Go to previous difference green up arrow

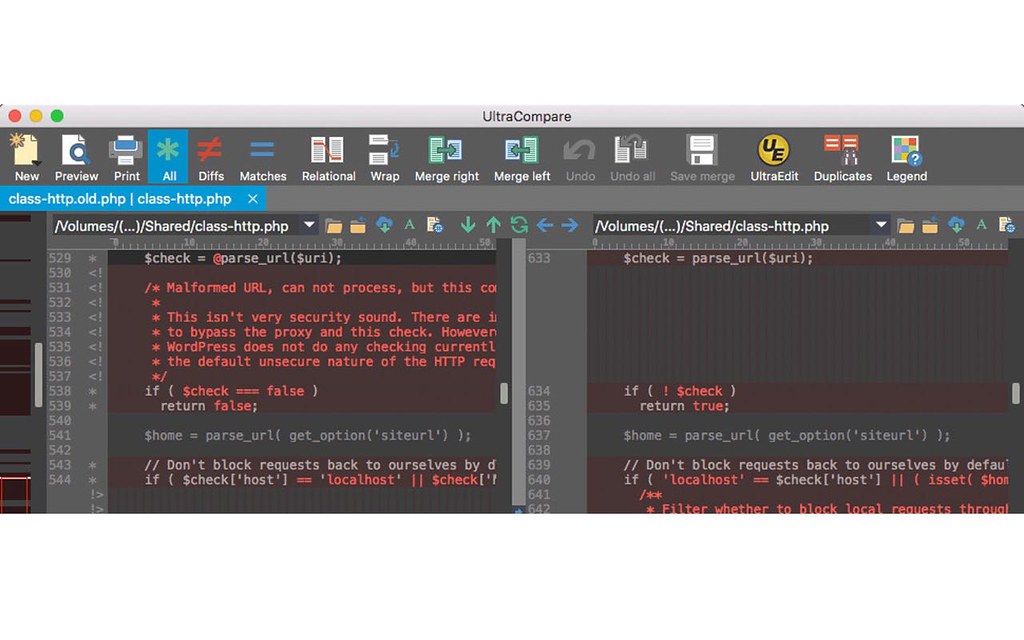tap(494, 225)
